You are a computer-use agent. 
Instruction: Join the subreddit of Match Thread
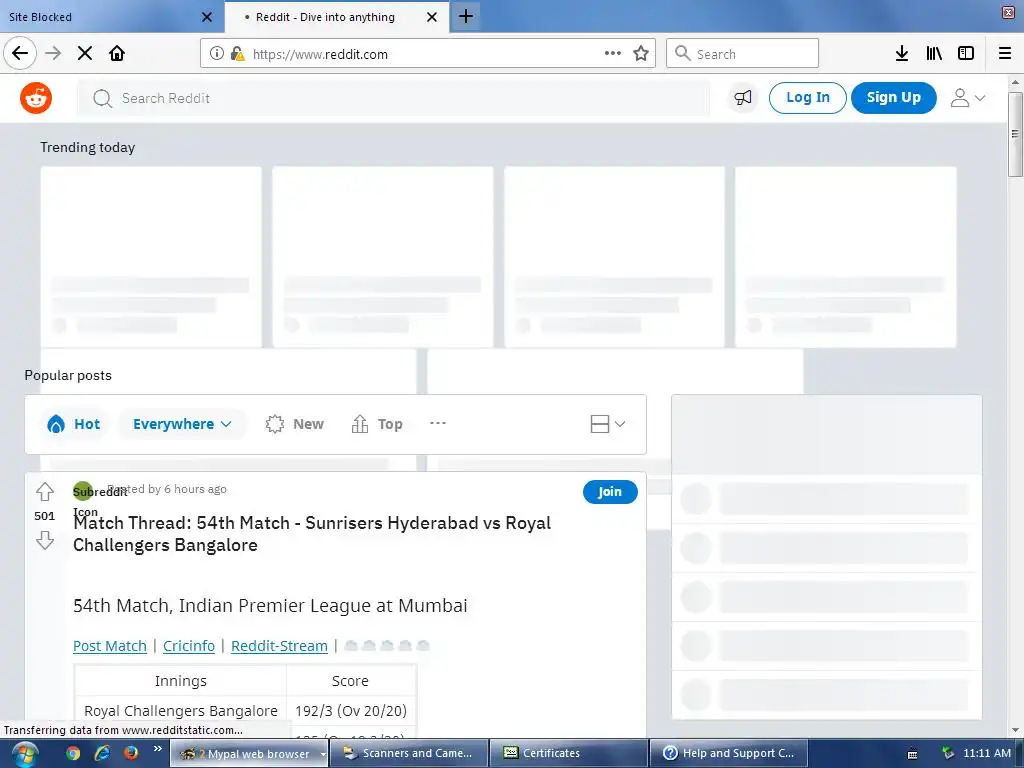point(610,492)
